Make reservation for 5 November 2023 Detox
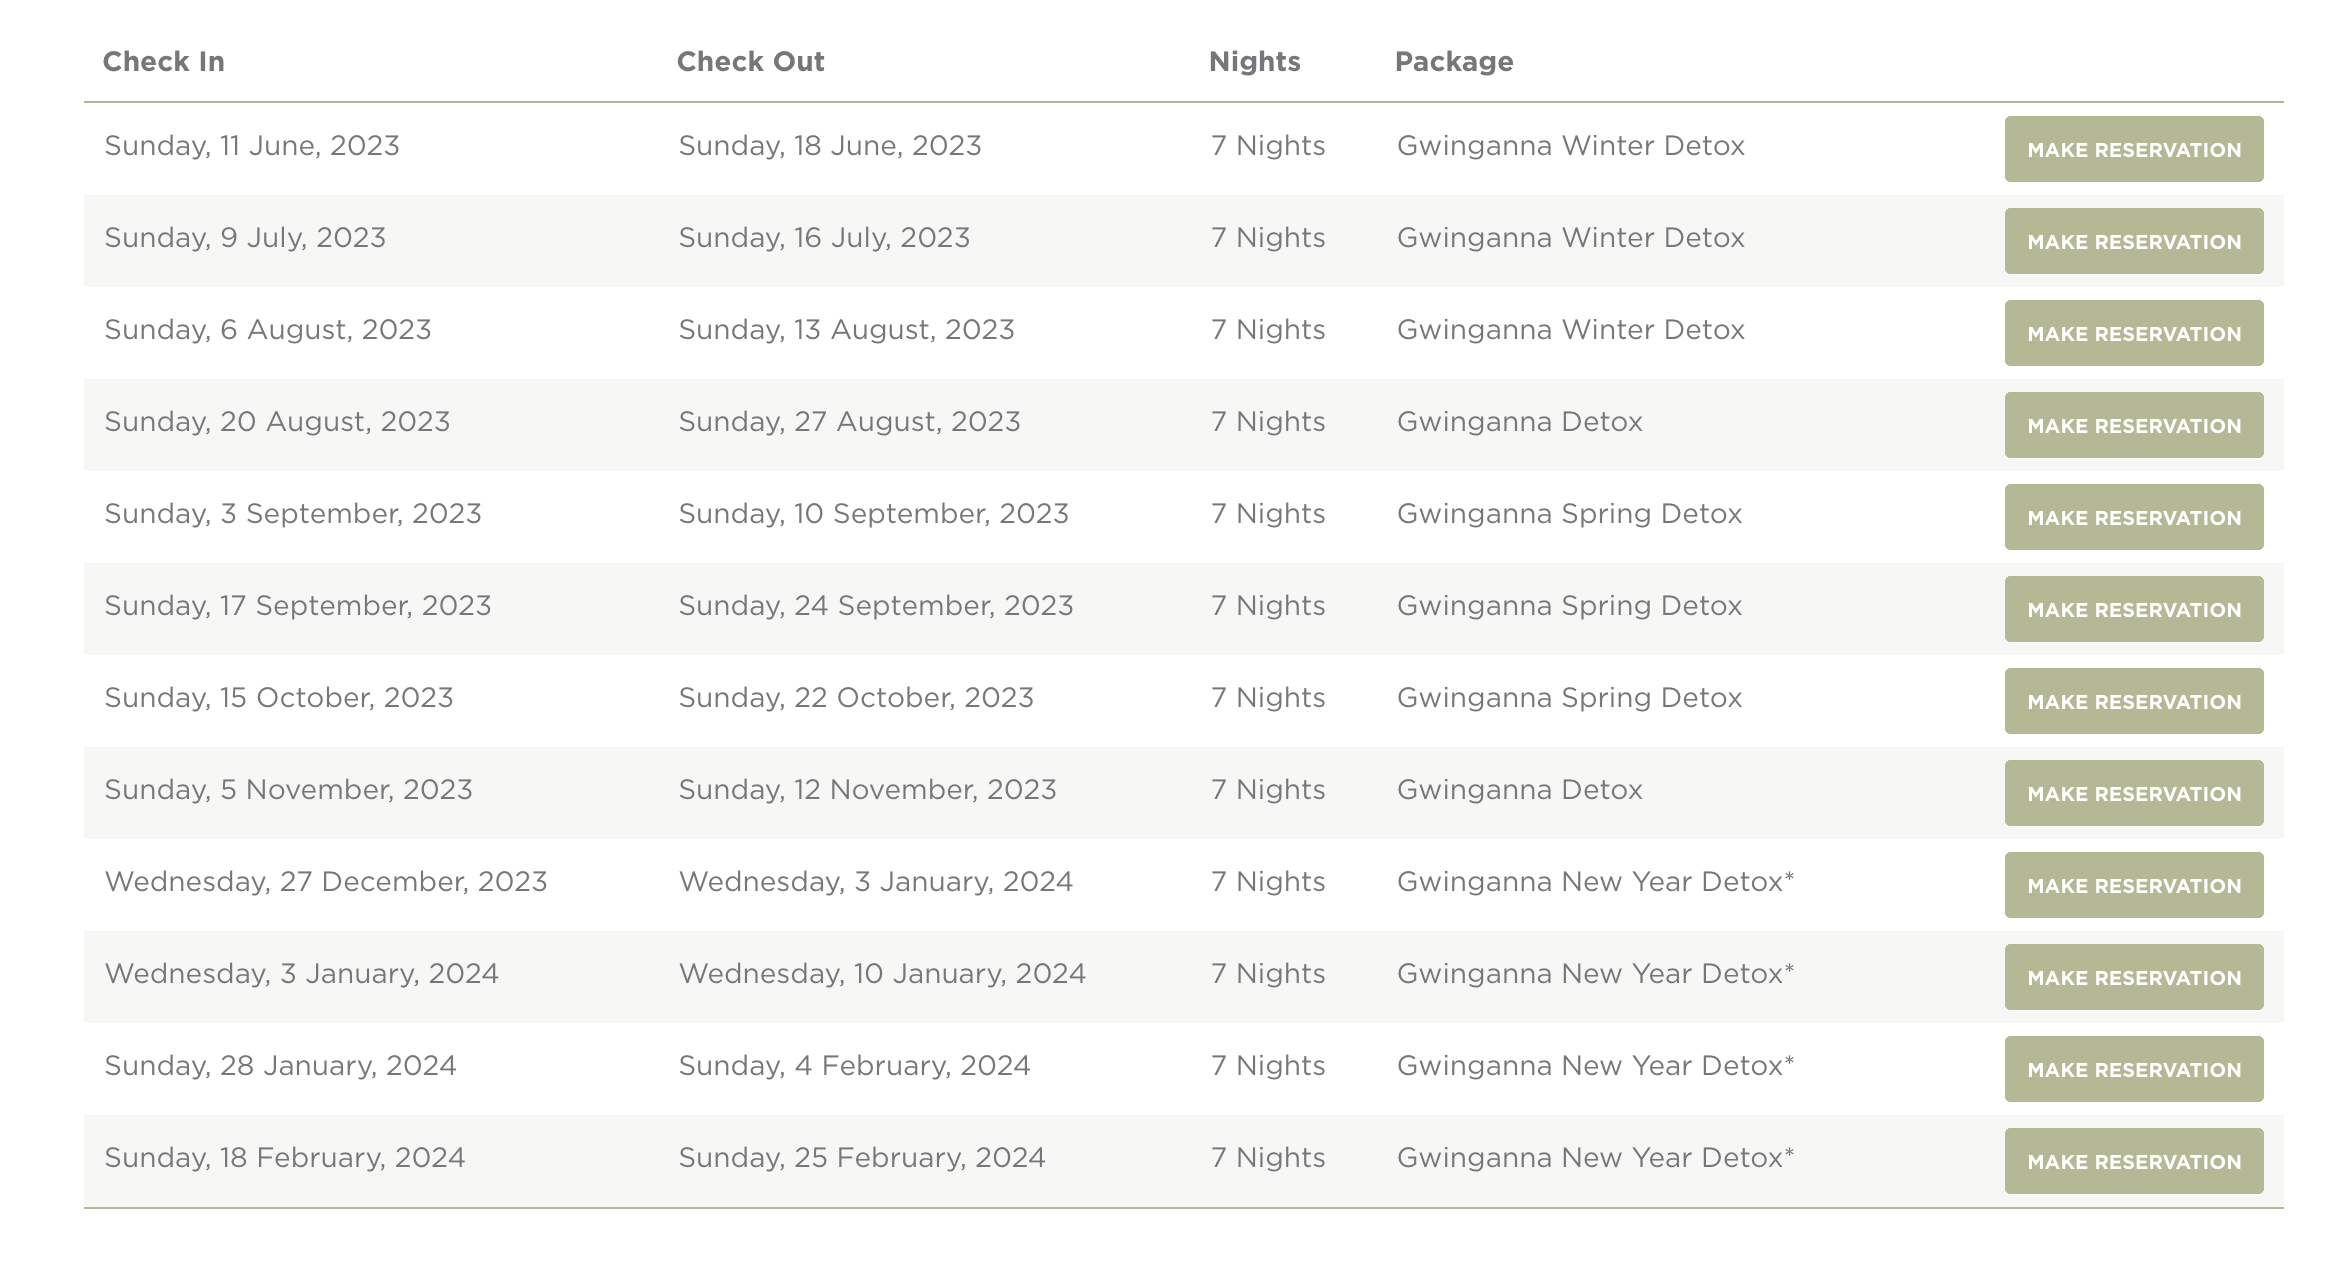This screenshot has height=1264, width=2338. tap(2133, 793)
